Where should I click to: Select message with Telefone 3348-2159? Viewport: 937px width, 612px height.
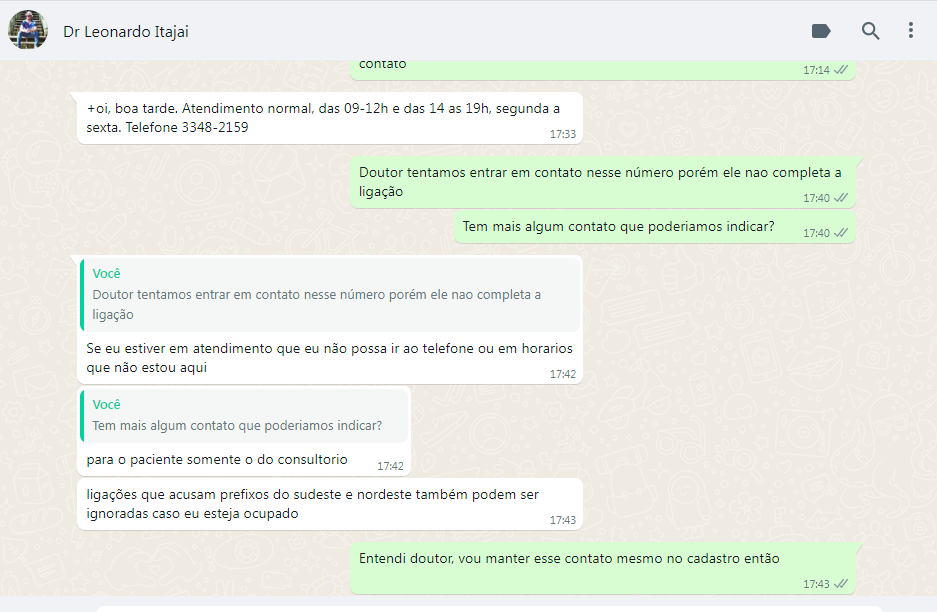click(x=330, y=118)
